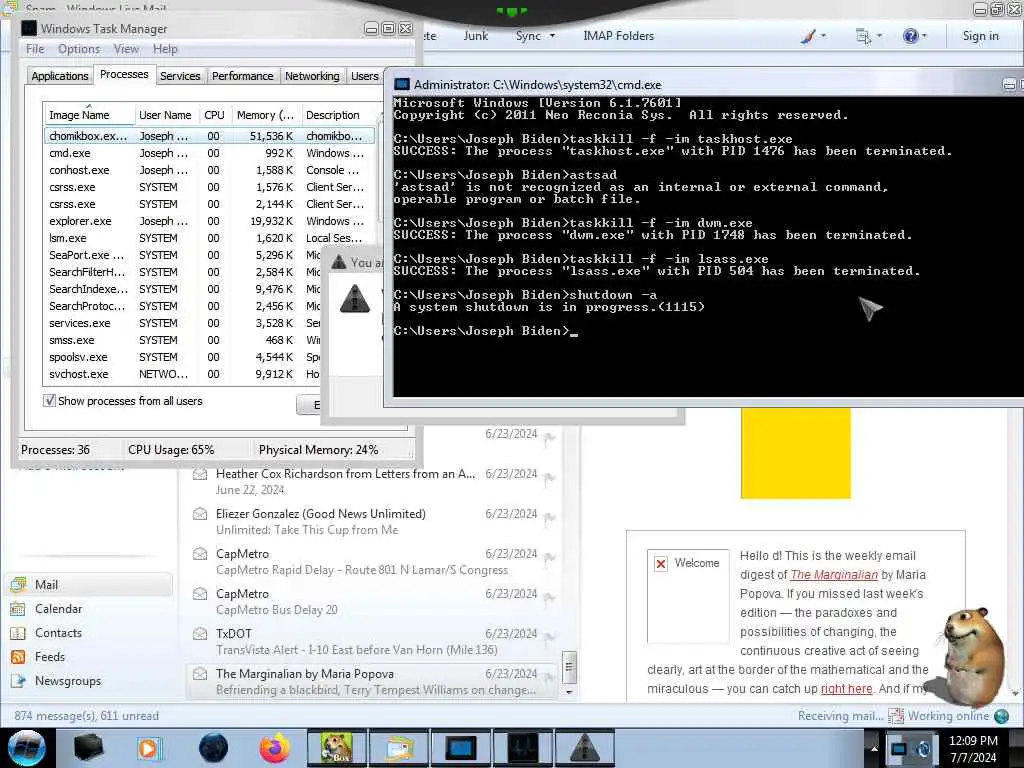Open Task Manager Help menu

pos(165,49)
